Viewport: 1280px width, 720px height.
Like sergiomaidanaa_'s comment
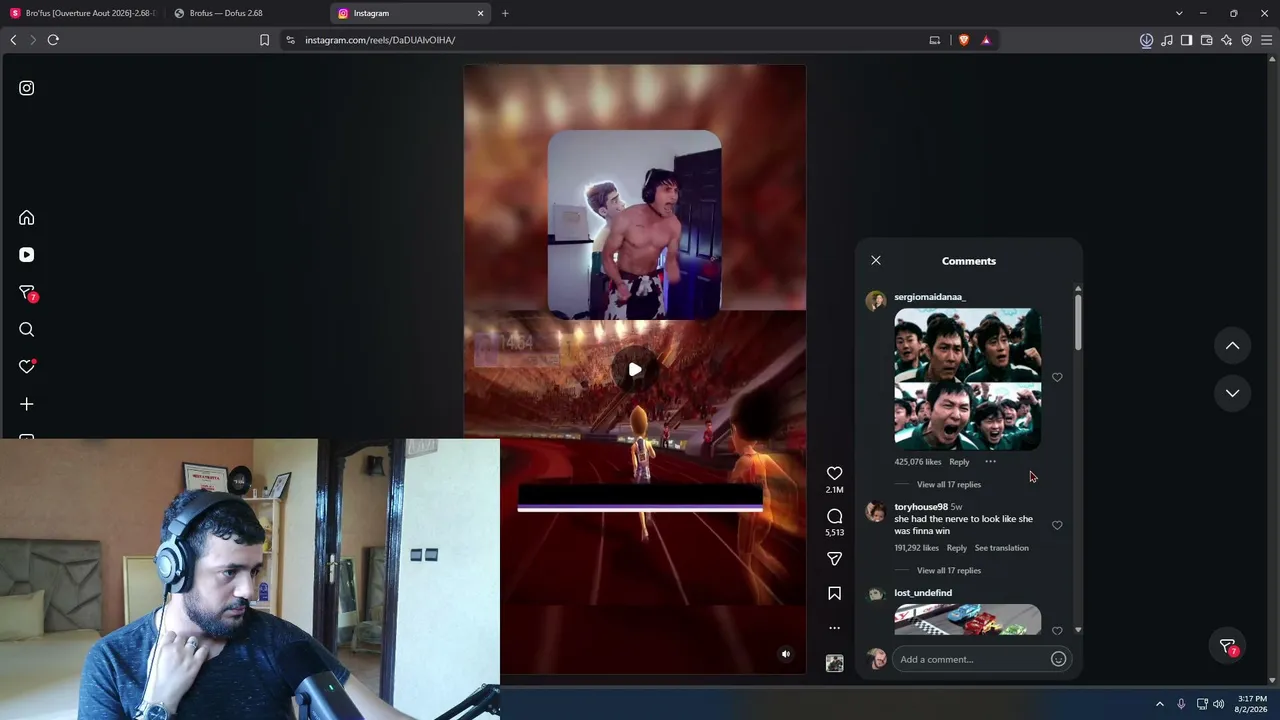pyautogui.click(x=1057, y=377)
